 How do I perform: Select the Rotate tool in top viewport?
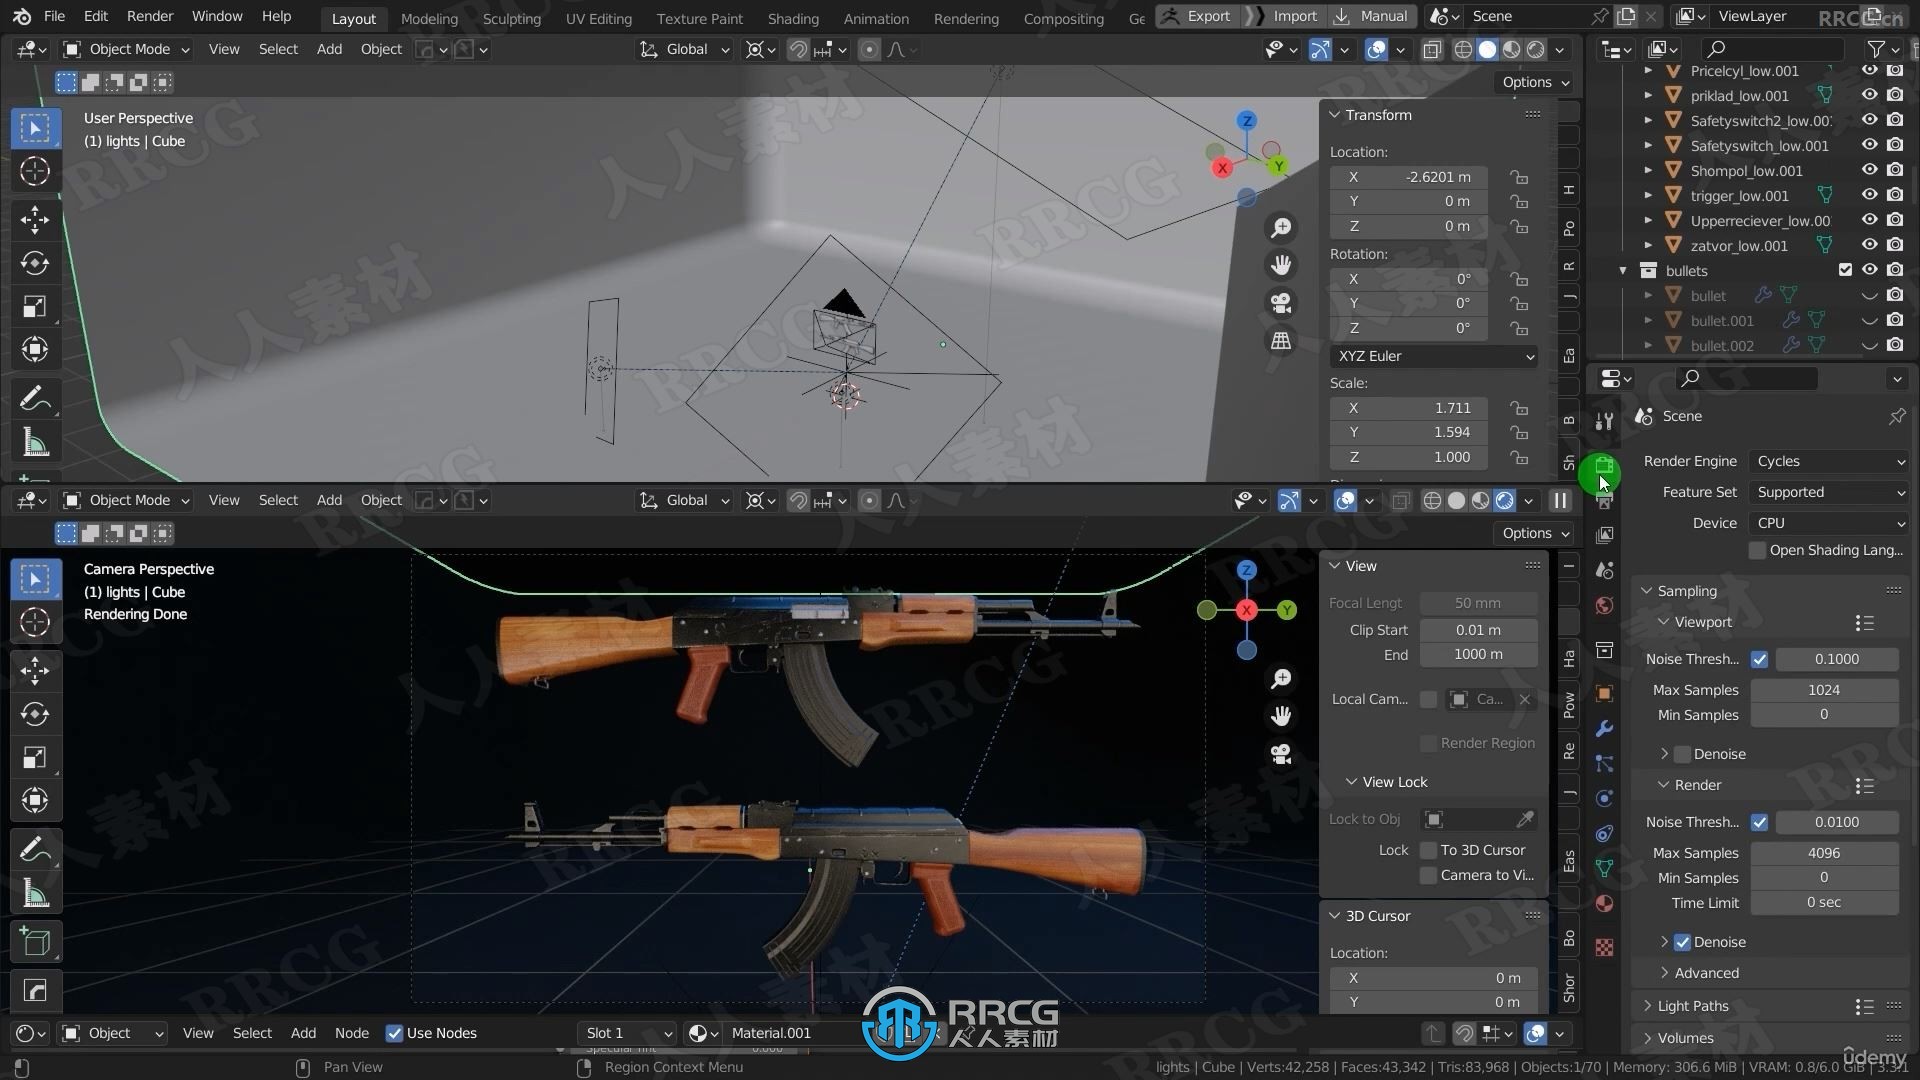pyautogui.click(x=35, y=263)
